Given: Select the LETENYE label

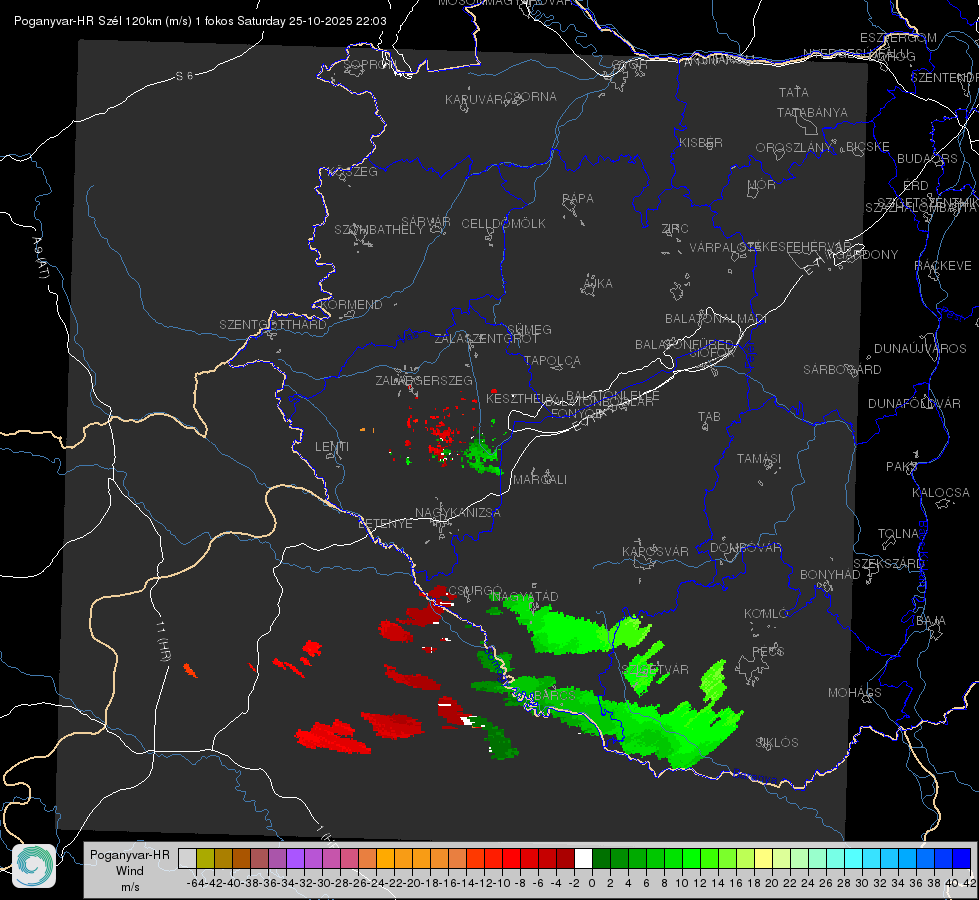Looking at the screenshot, I should (x=385, y=524).
